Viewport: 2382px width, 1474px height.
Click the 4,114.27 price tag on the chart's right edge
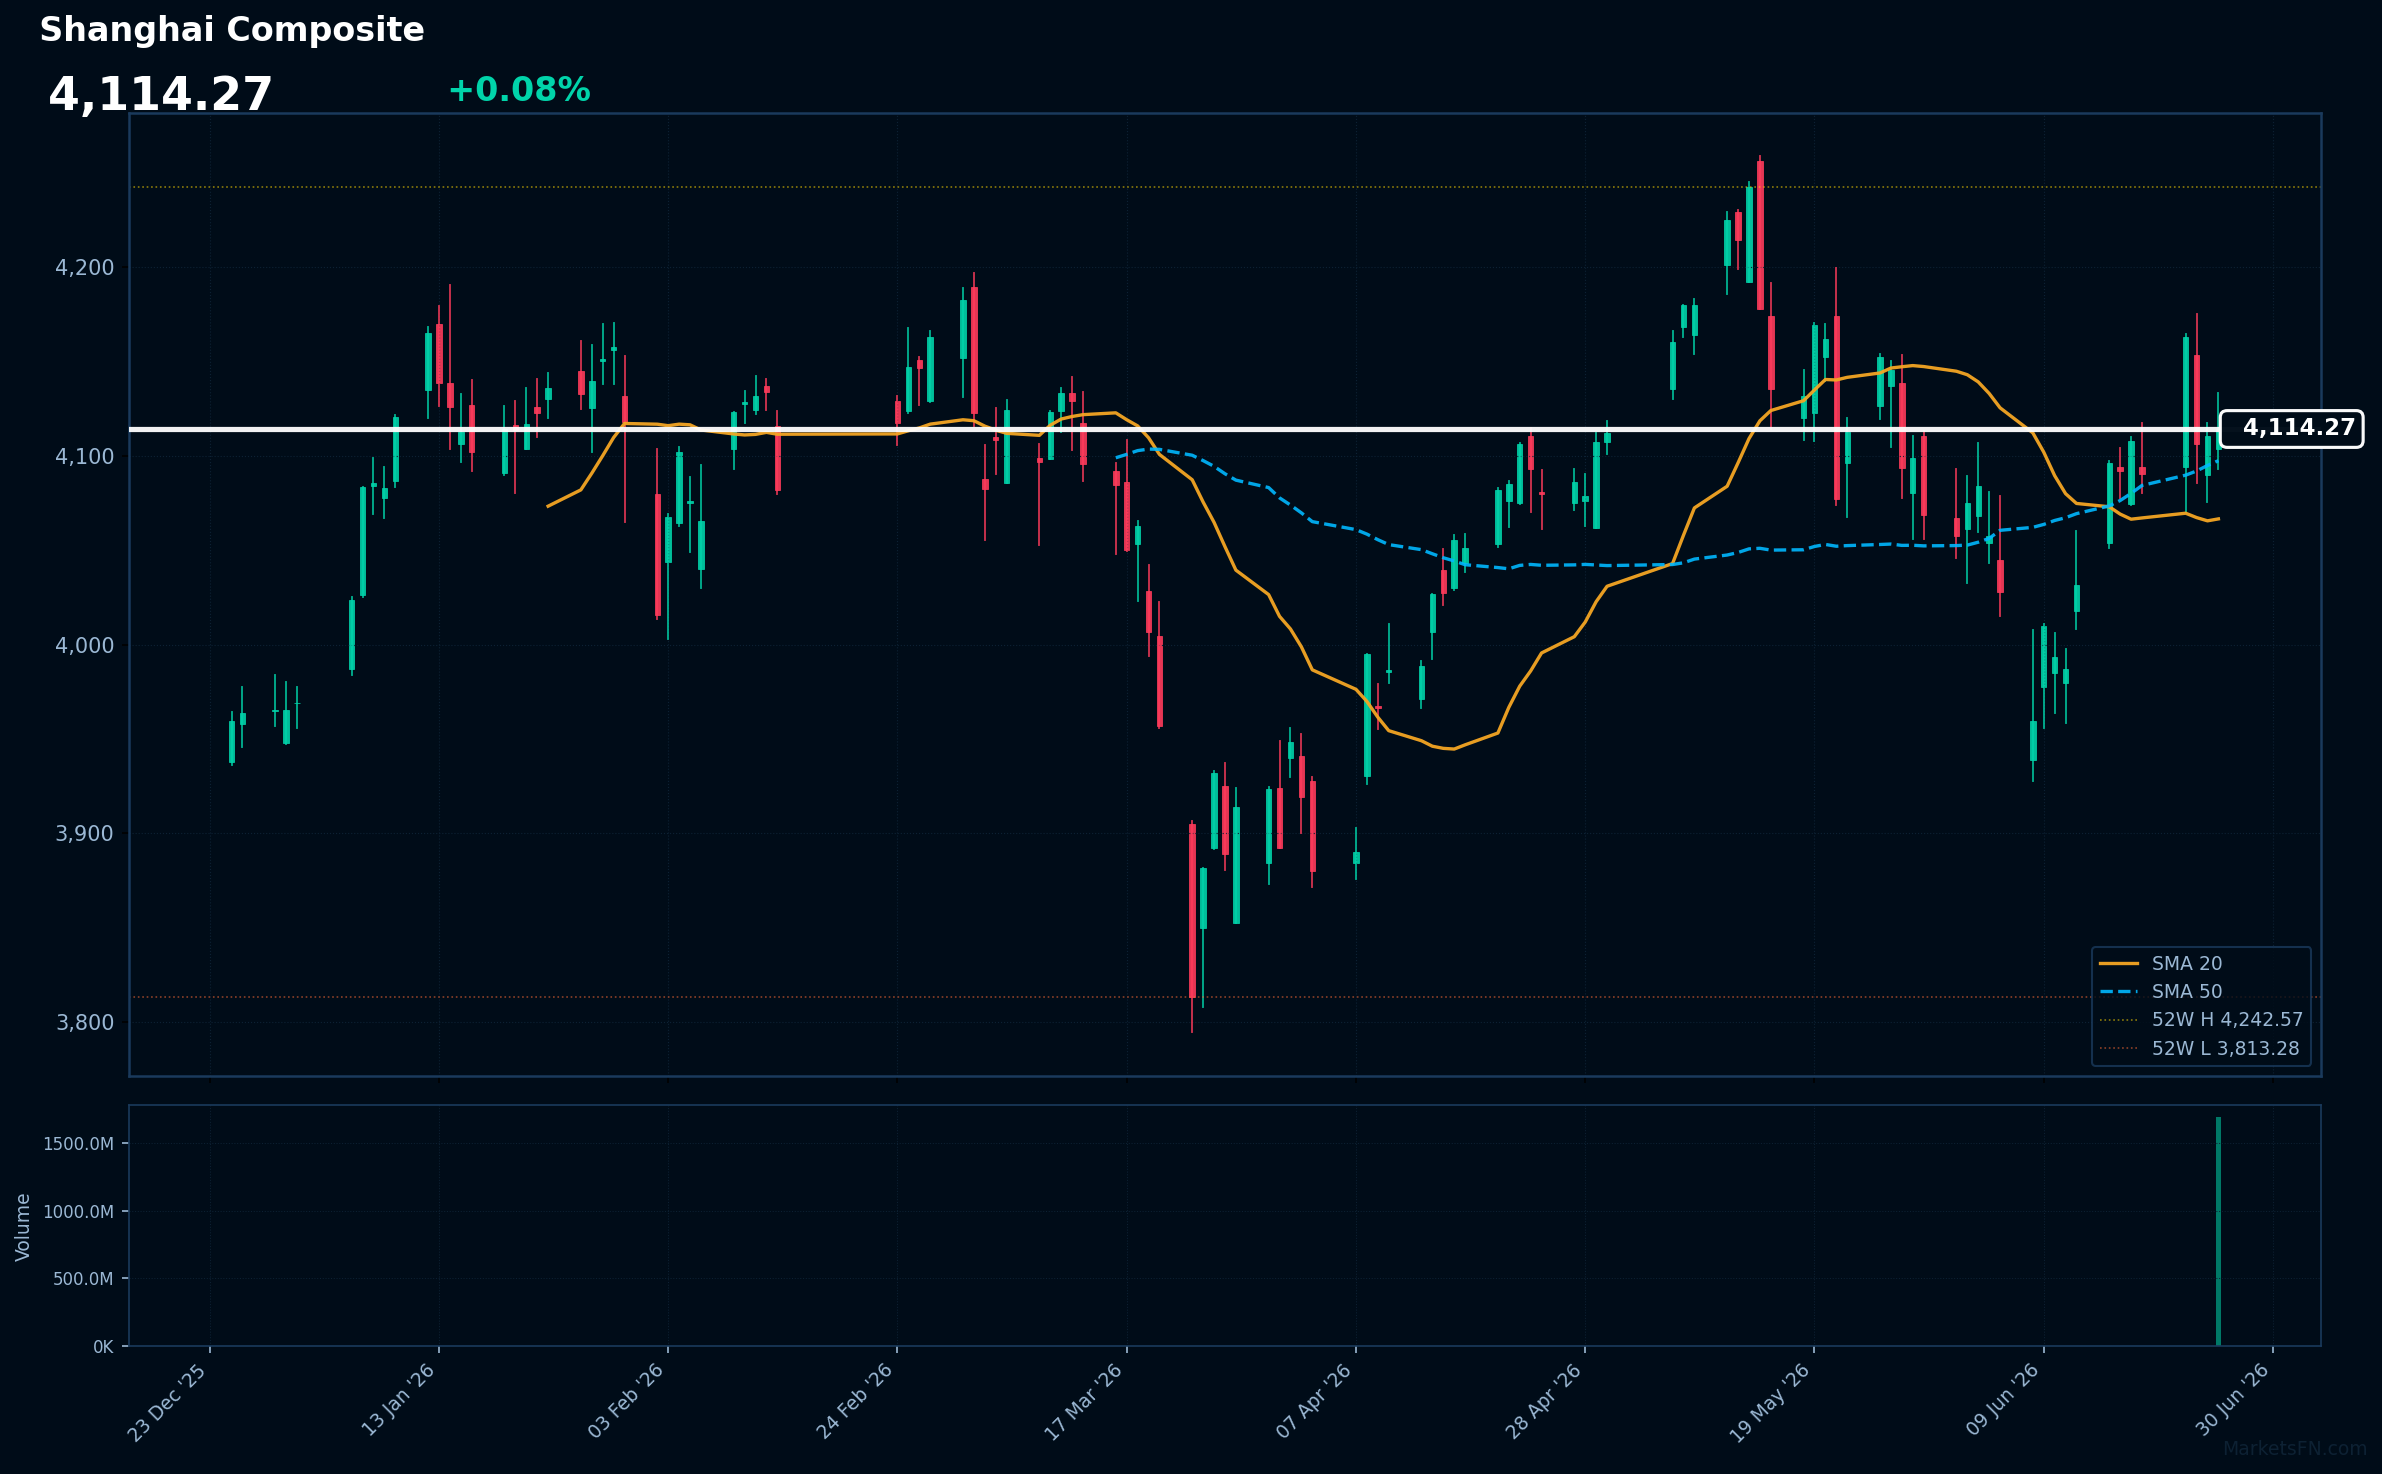click(x=2291, y=428)
